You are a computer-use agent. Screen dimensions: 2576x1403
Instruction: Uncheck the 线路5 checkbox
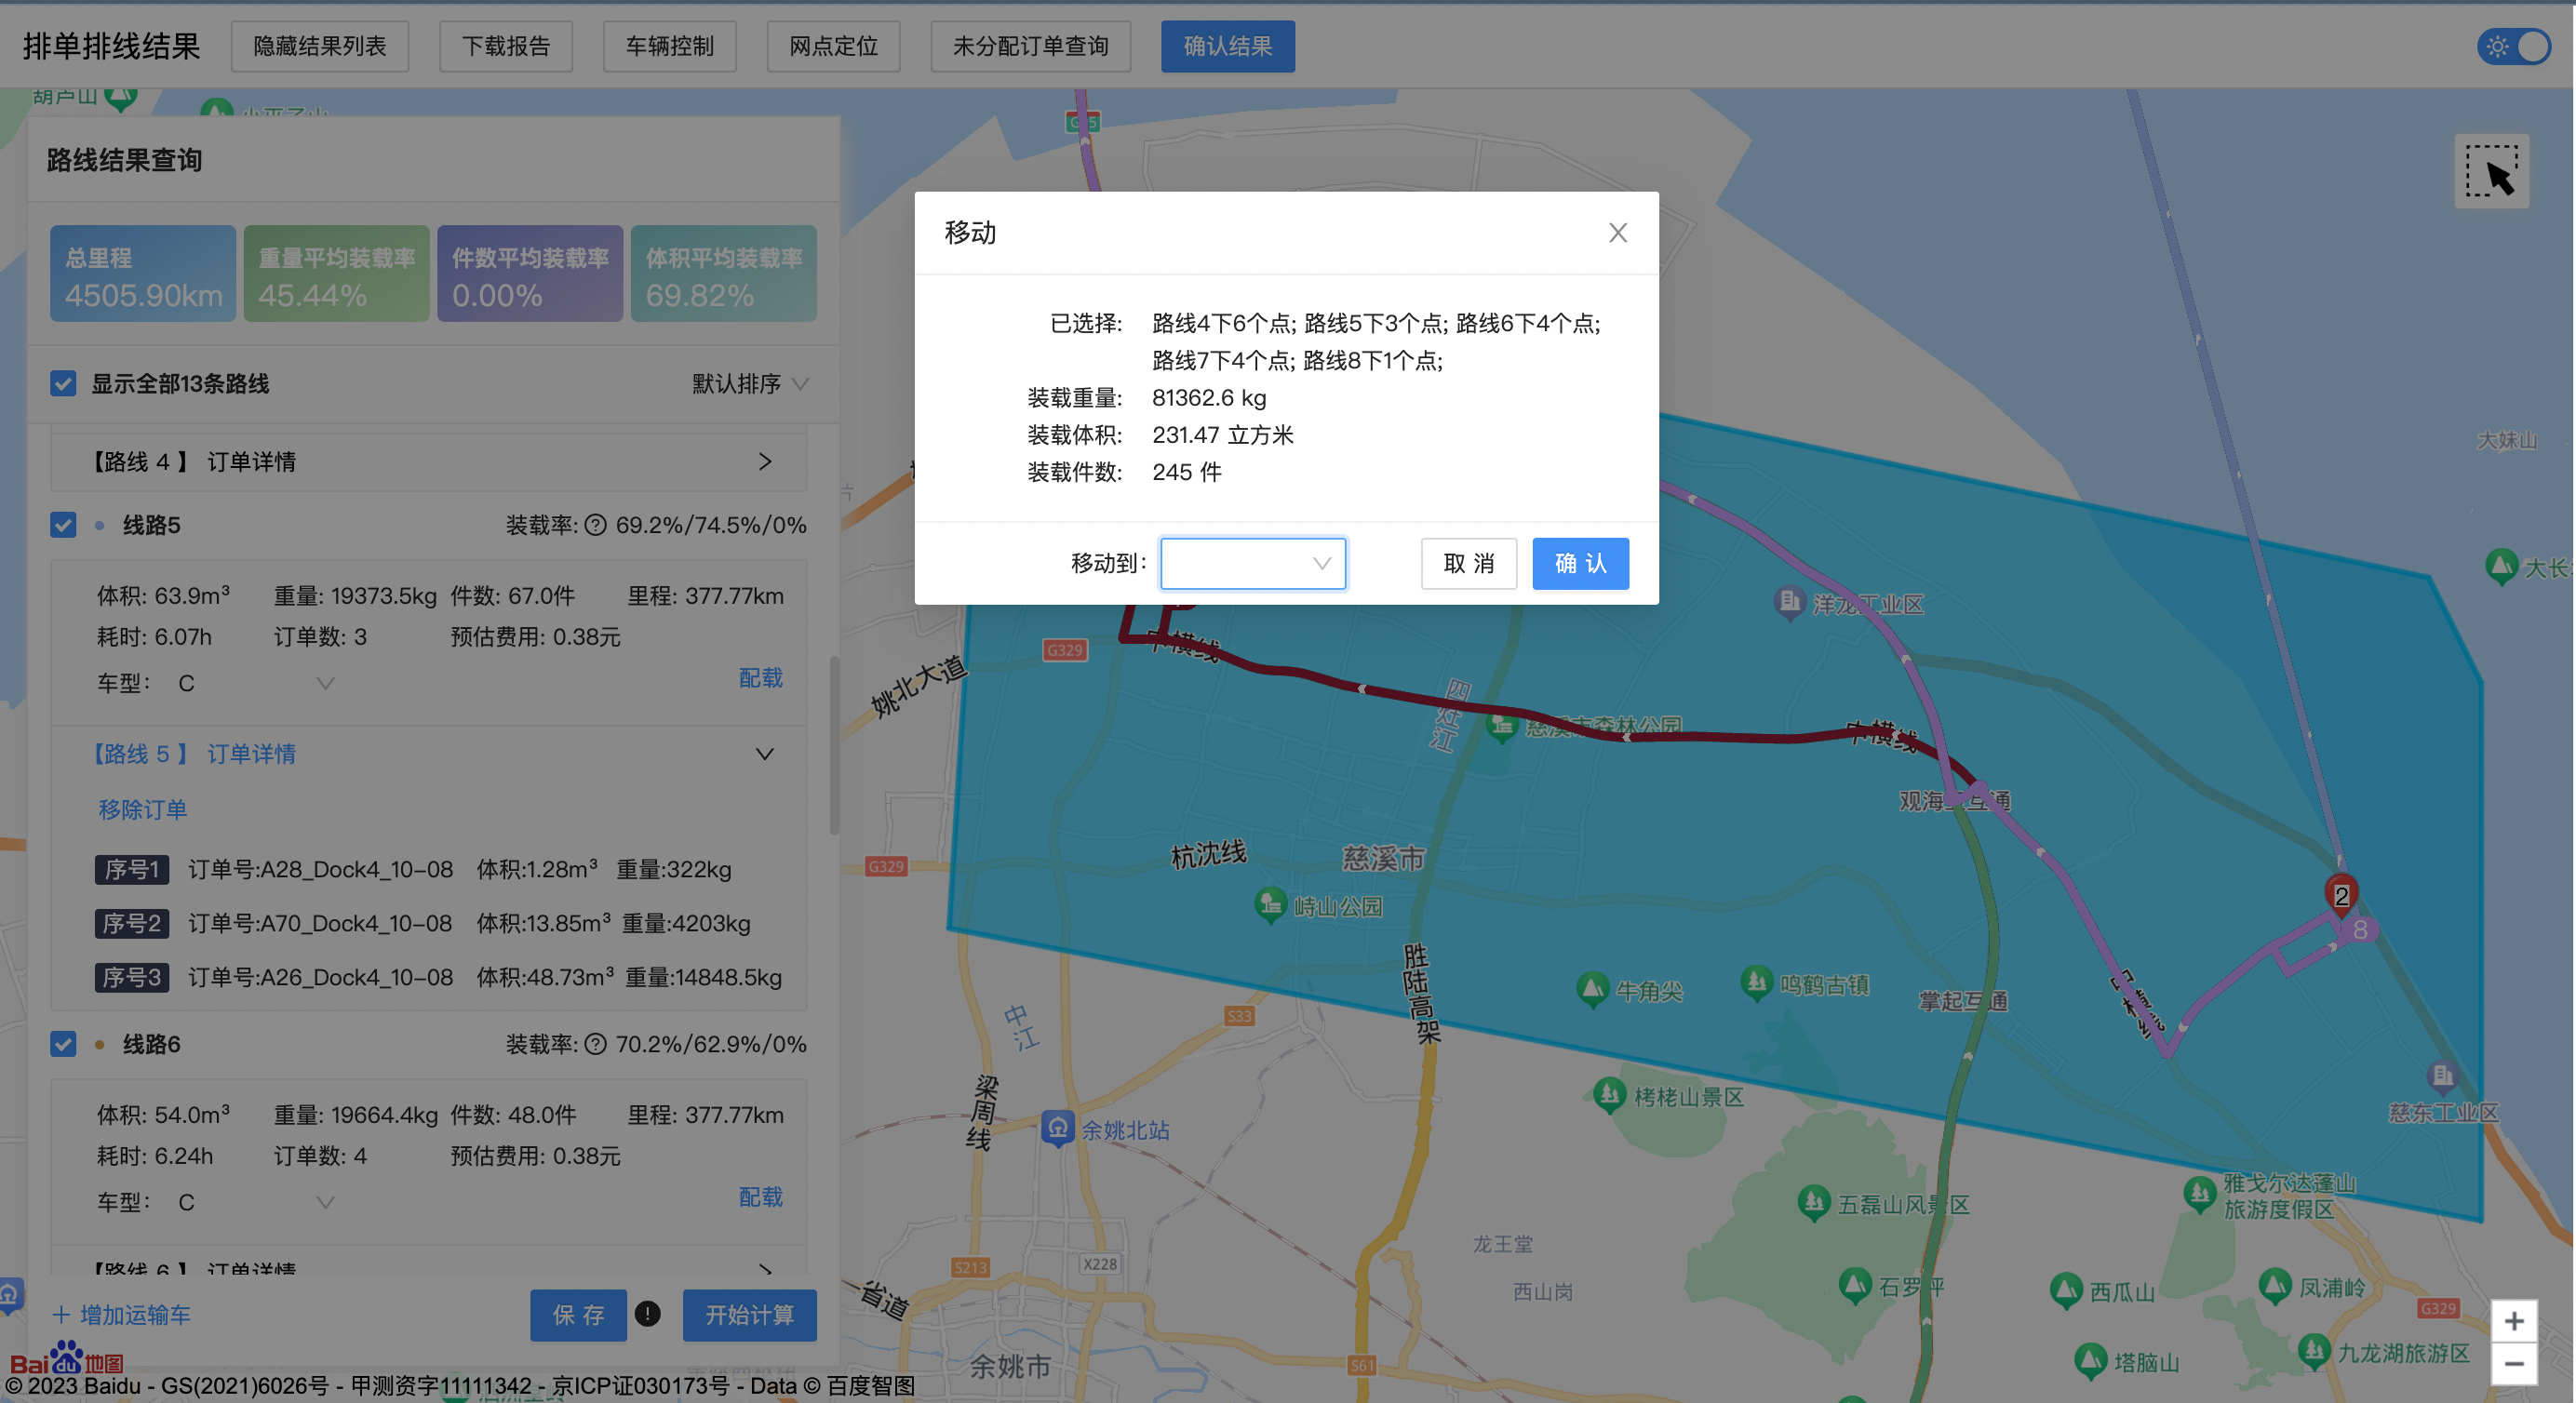63,525
